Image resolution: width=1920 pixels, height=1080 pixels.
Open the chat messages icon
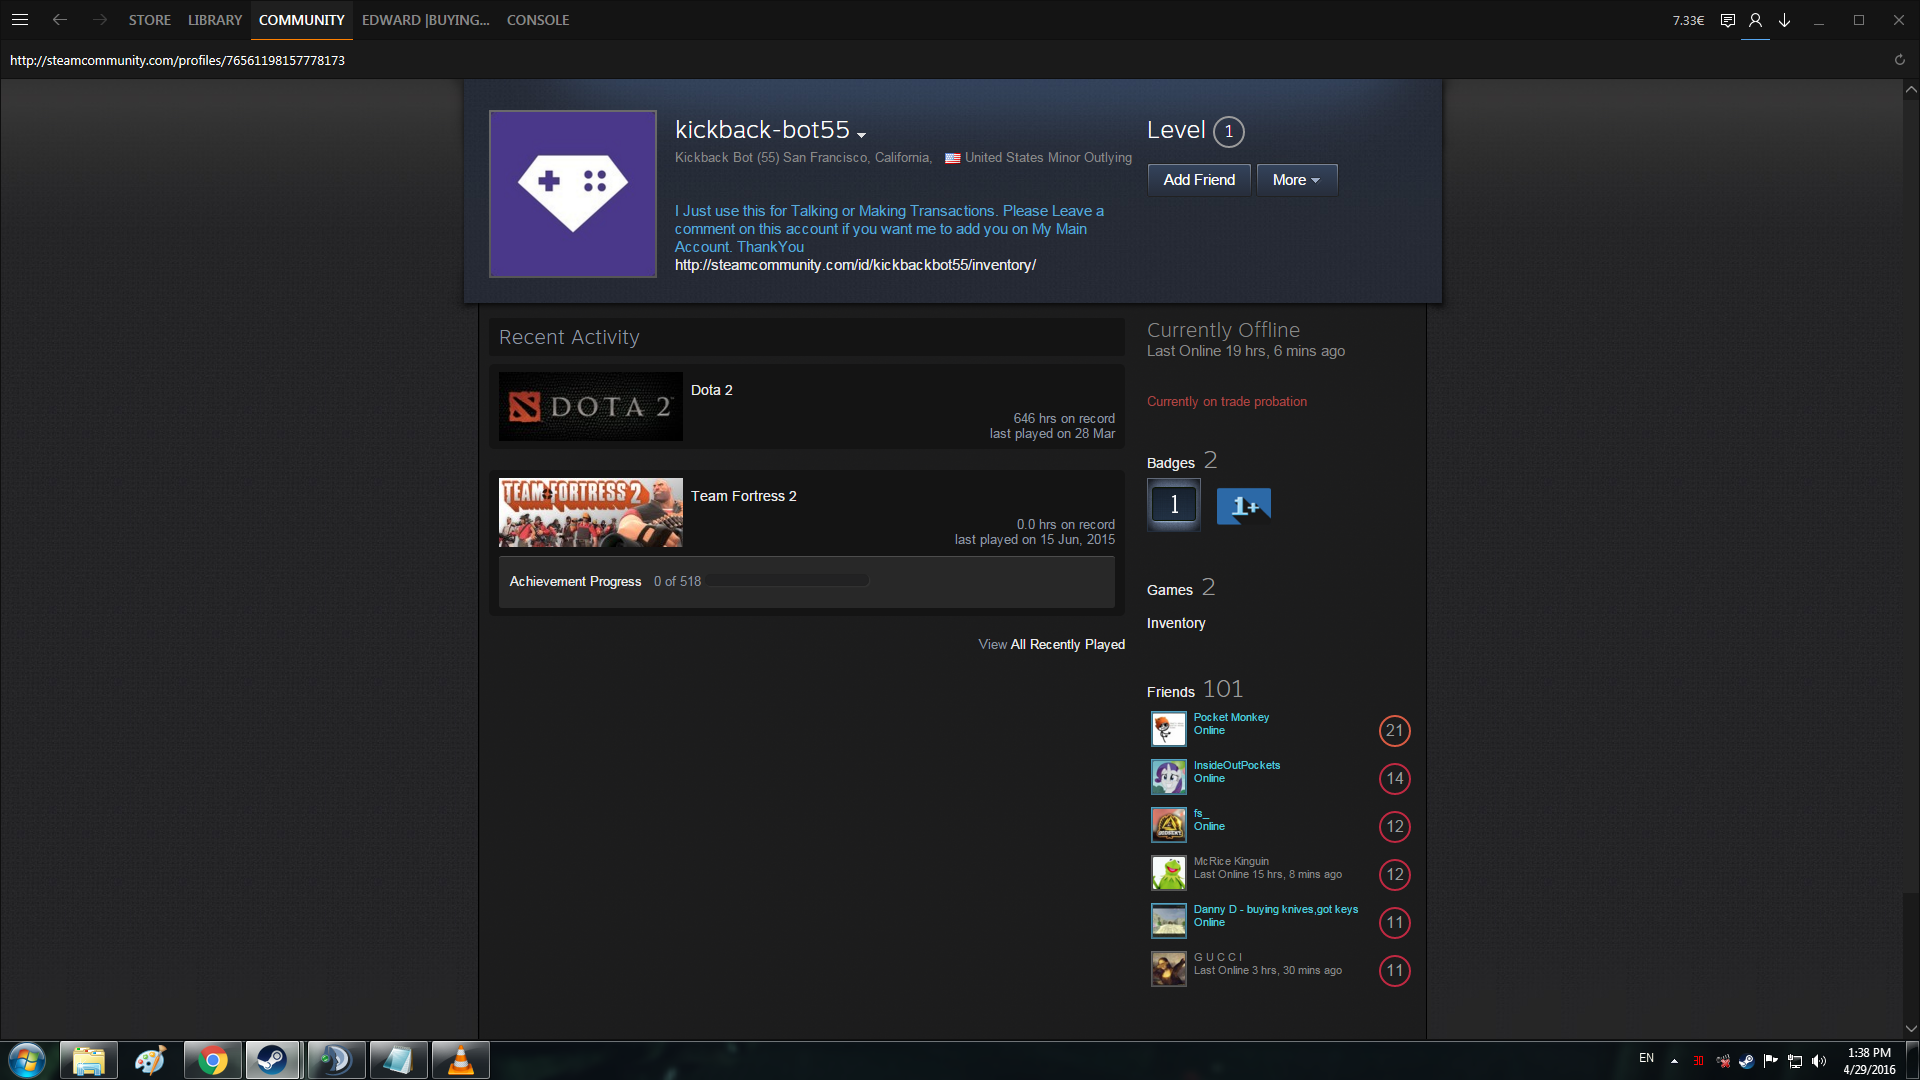tap(1727, 20)
